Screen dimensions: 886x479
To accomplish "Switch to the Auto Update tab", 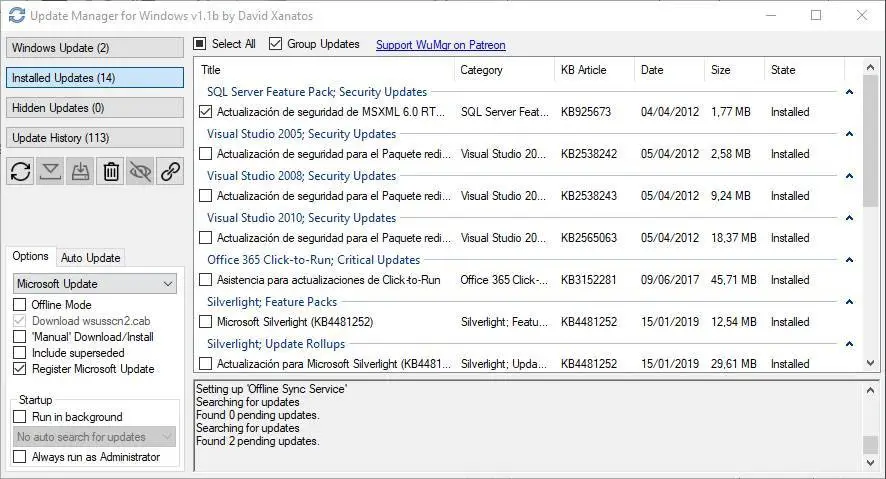I will (x=91, y=257).
